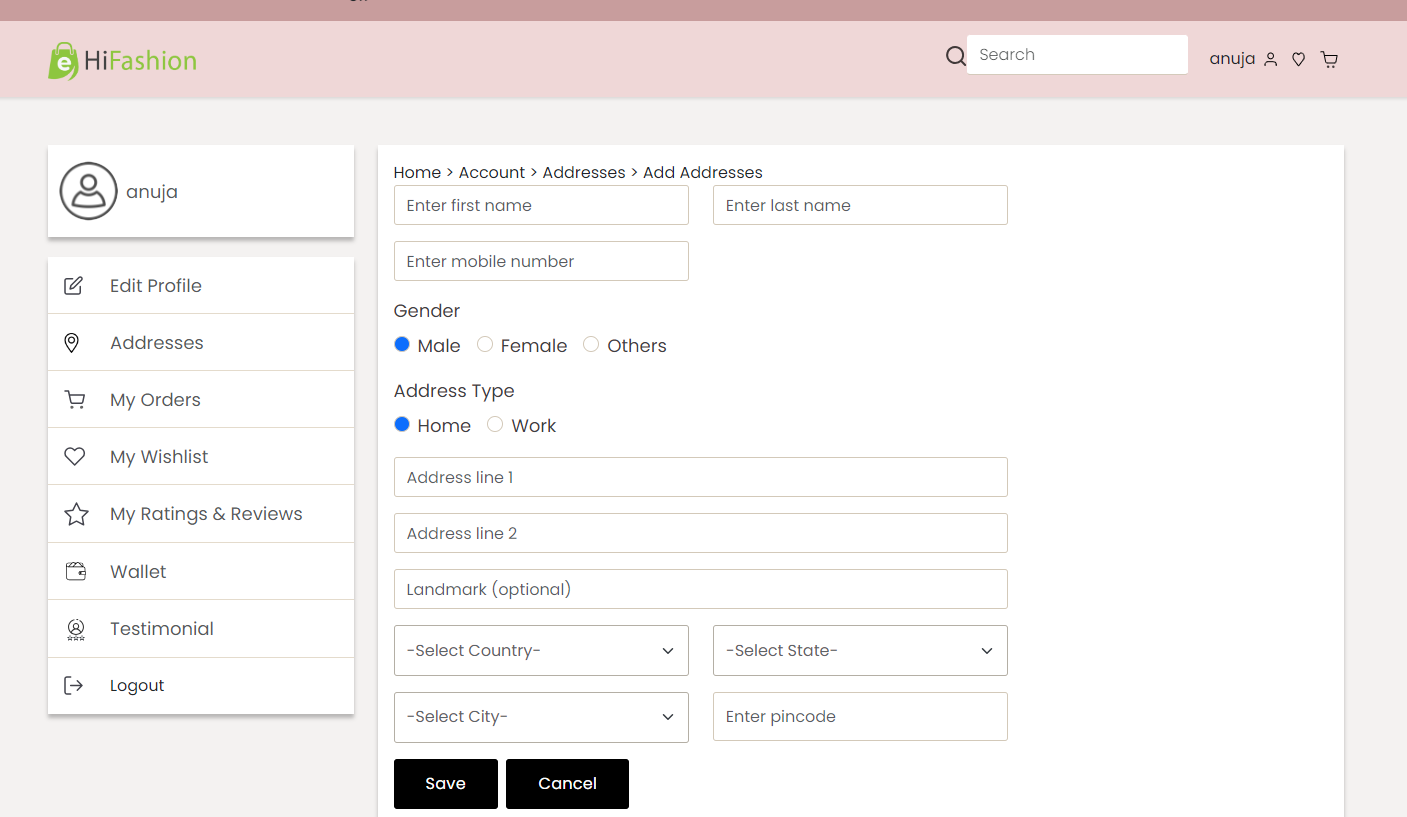The height and width of the screenshot is (817, 1407).
Task: Open My Ratings & Reviews
Action: 201,514
